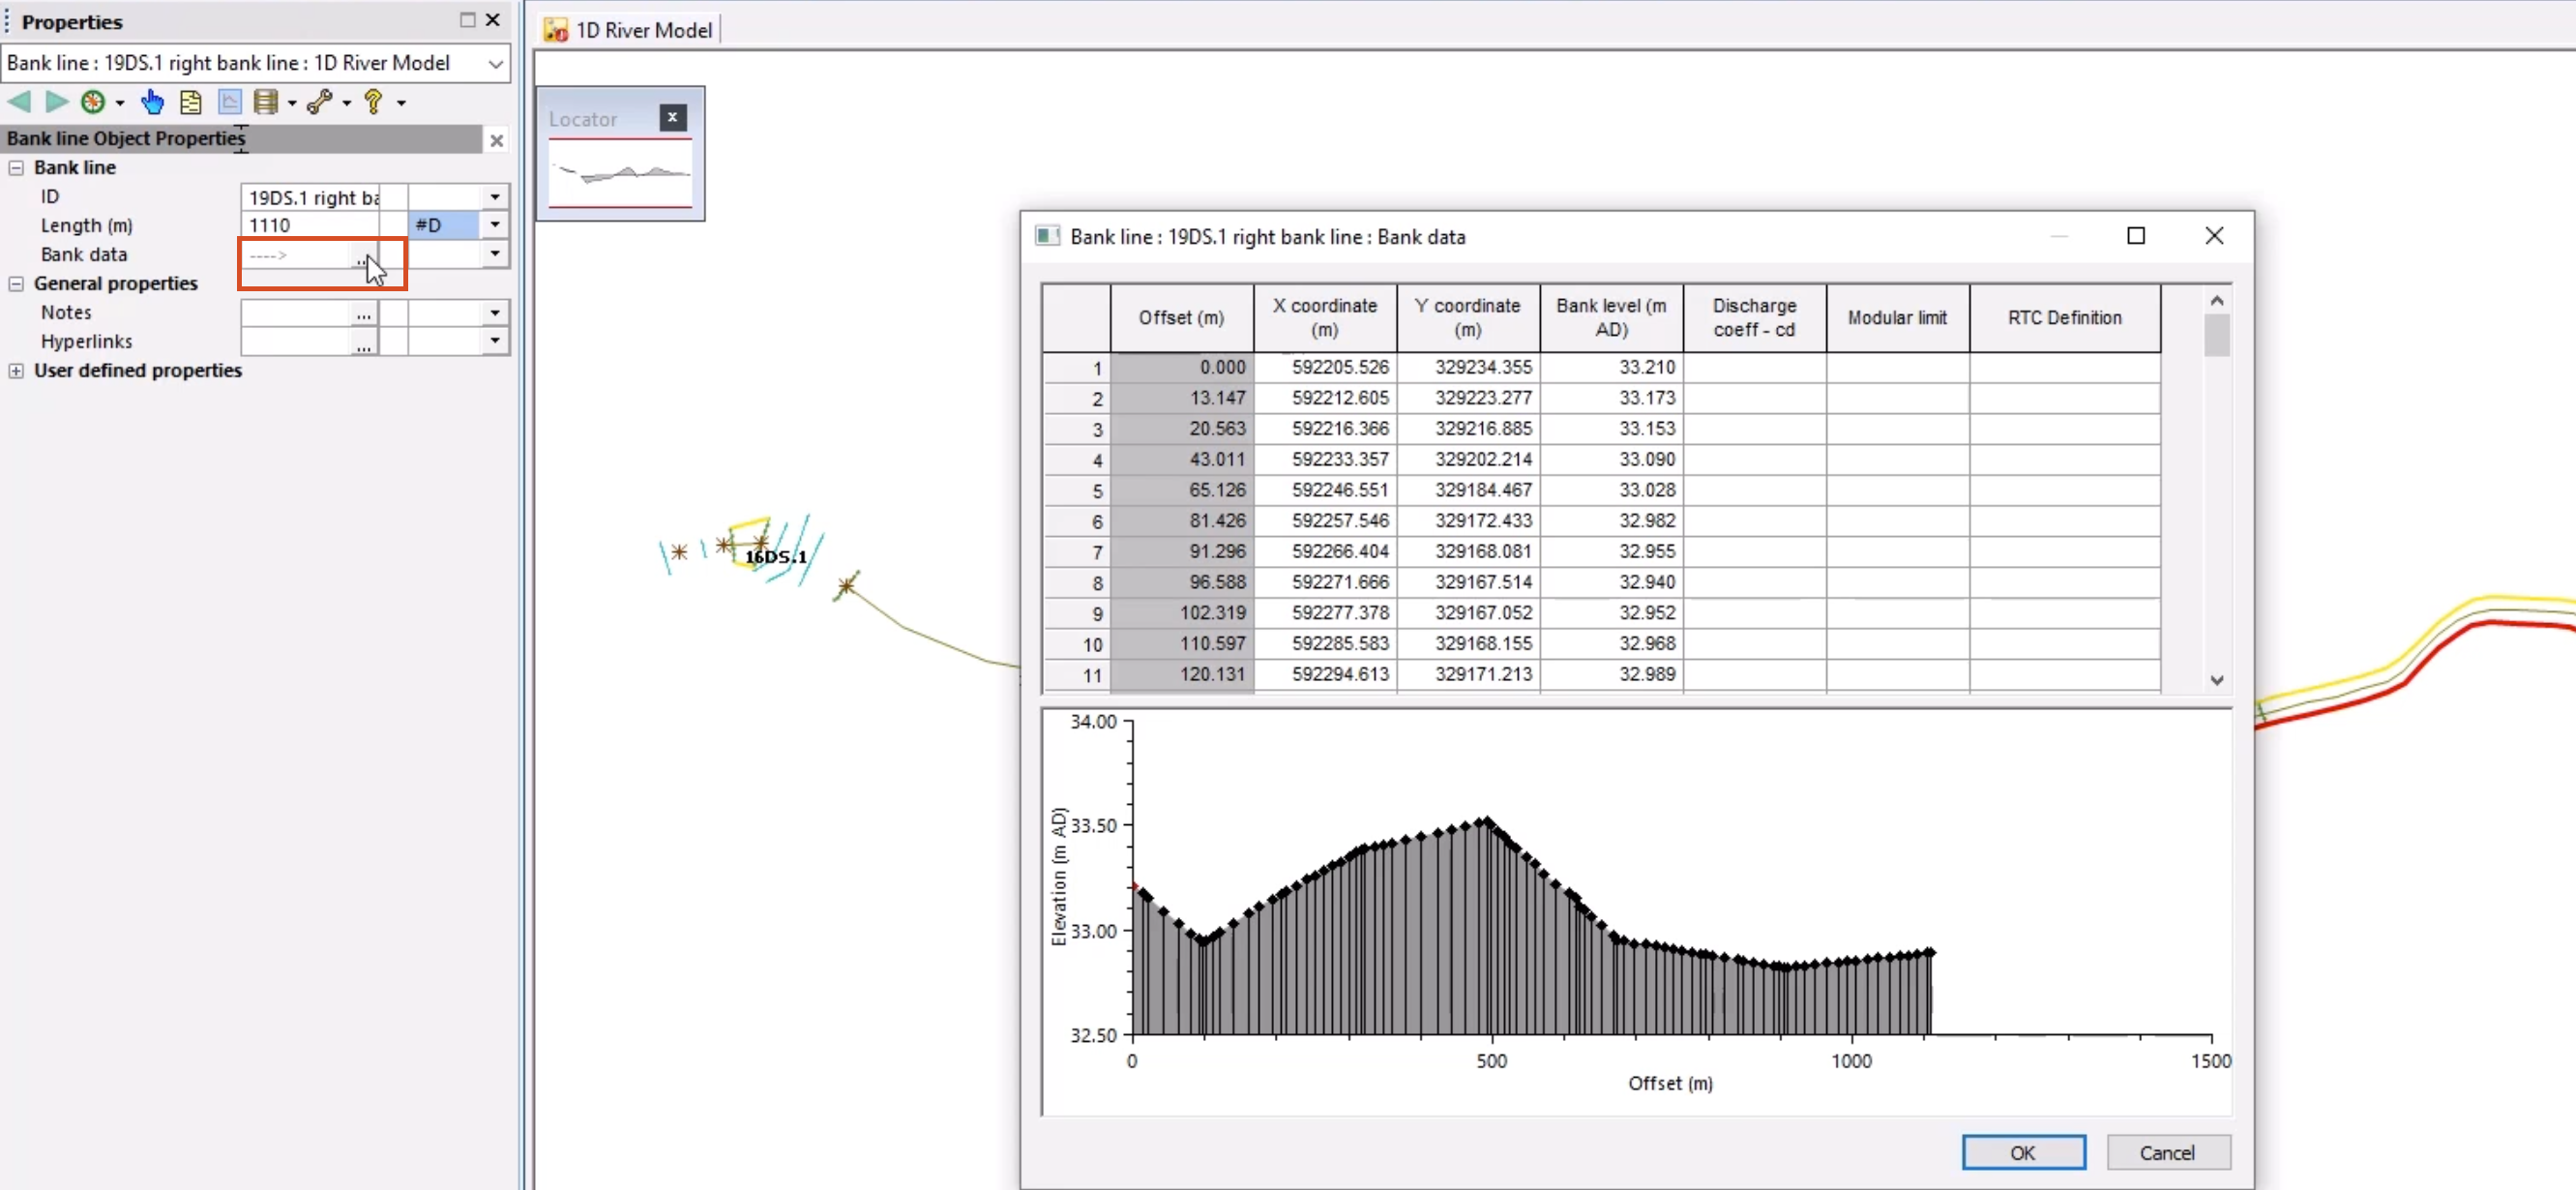Open dropdown arrow beside database grid icon

click(292, 103)
